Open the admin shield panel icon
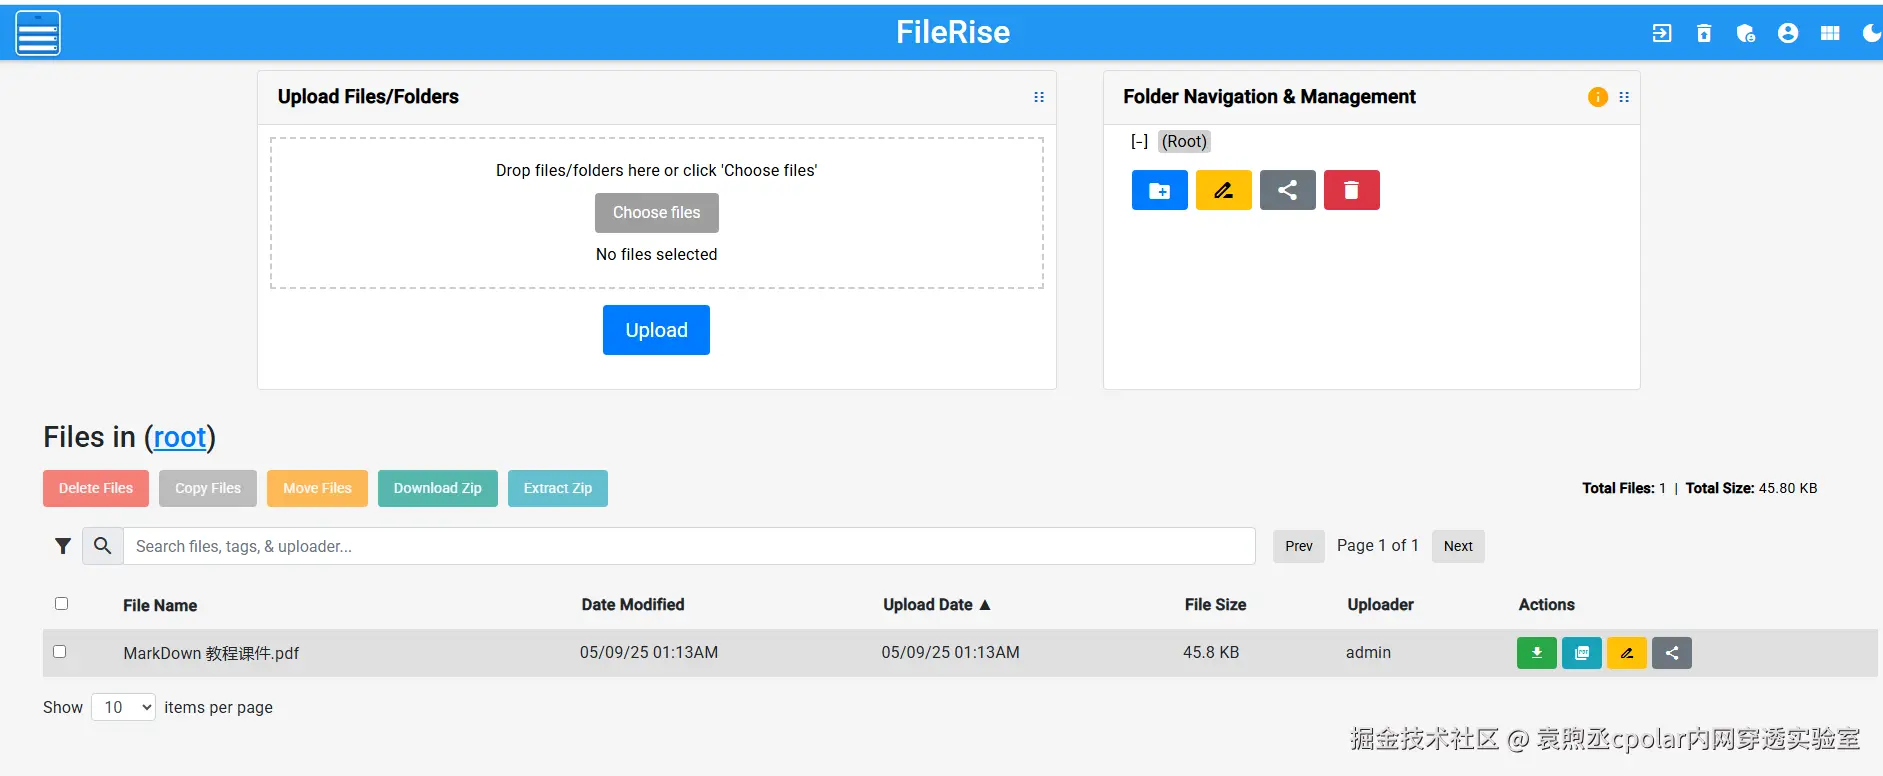 pyautogui.click(x=1746, y=33)
